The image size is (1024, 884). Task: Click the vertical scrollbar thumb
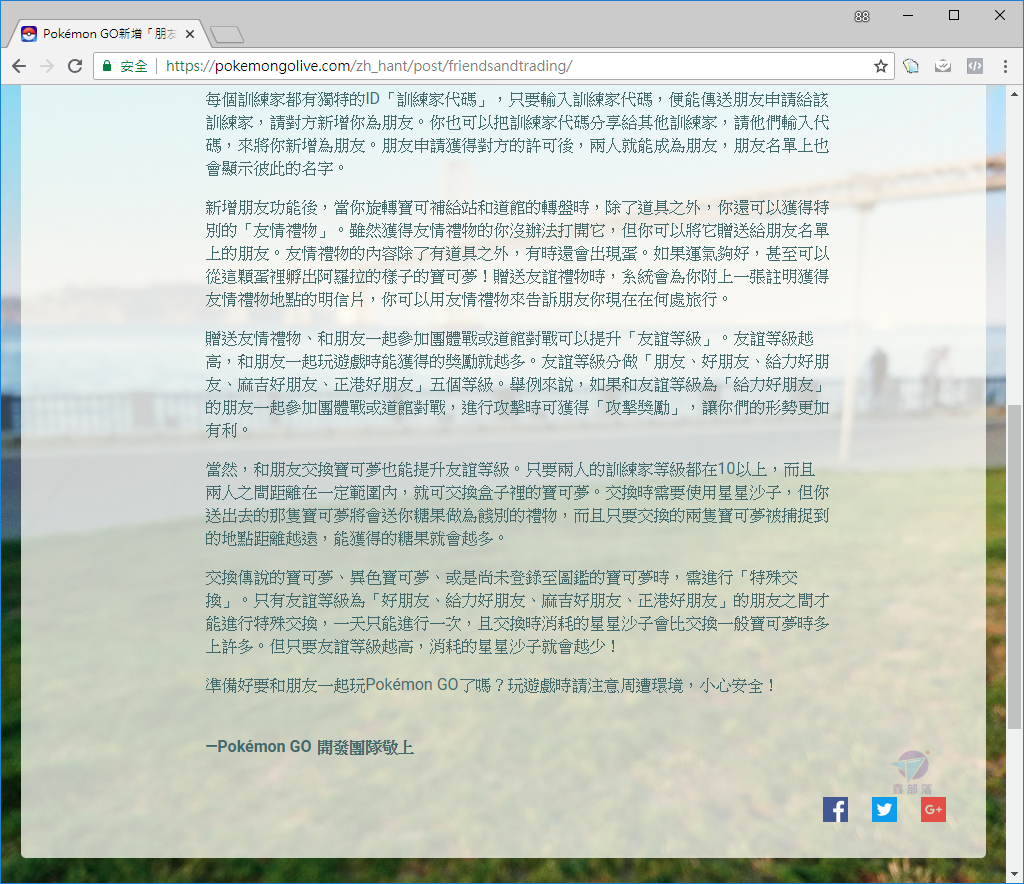[x=1014, y=566]
